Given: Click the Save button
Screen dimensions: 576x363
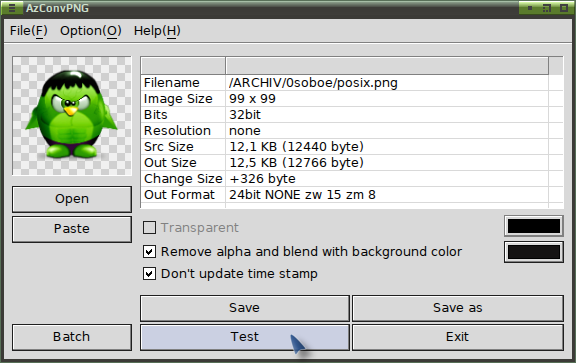Looking at the screenshot, I should [x=245, y=308].
